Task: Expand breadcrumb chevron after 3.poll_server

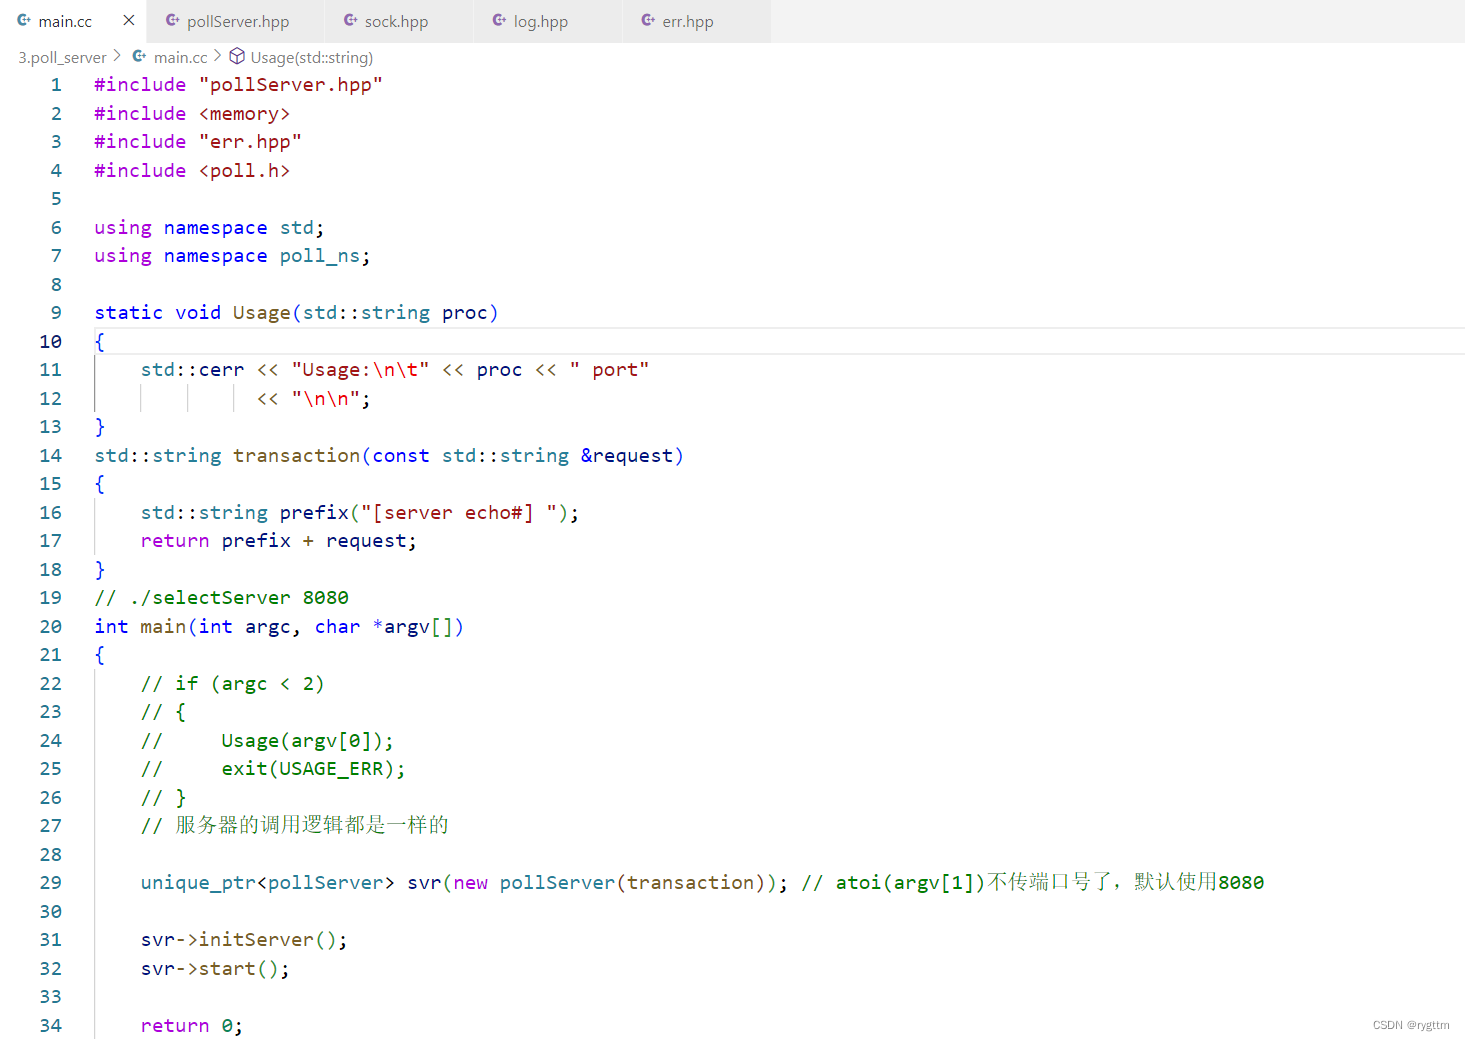Action: [x=117, y=56]
